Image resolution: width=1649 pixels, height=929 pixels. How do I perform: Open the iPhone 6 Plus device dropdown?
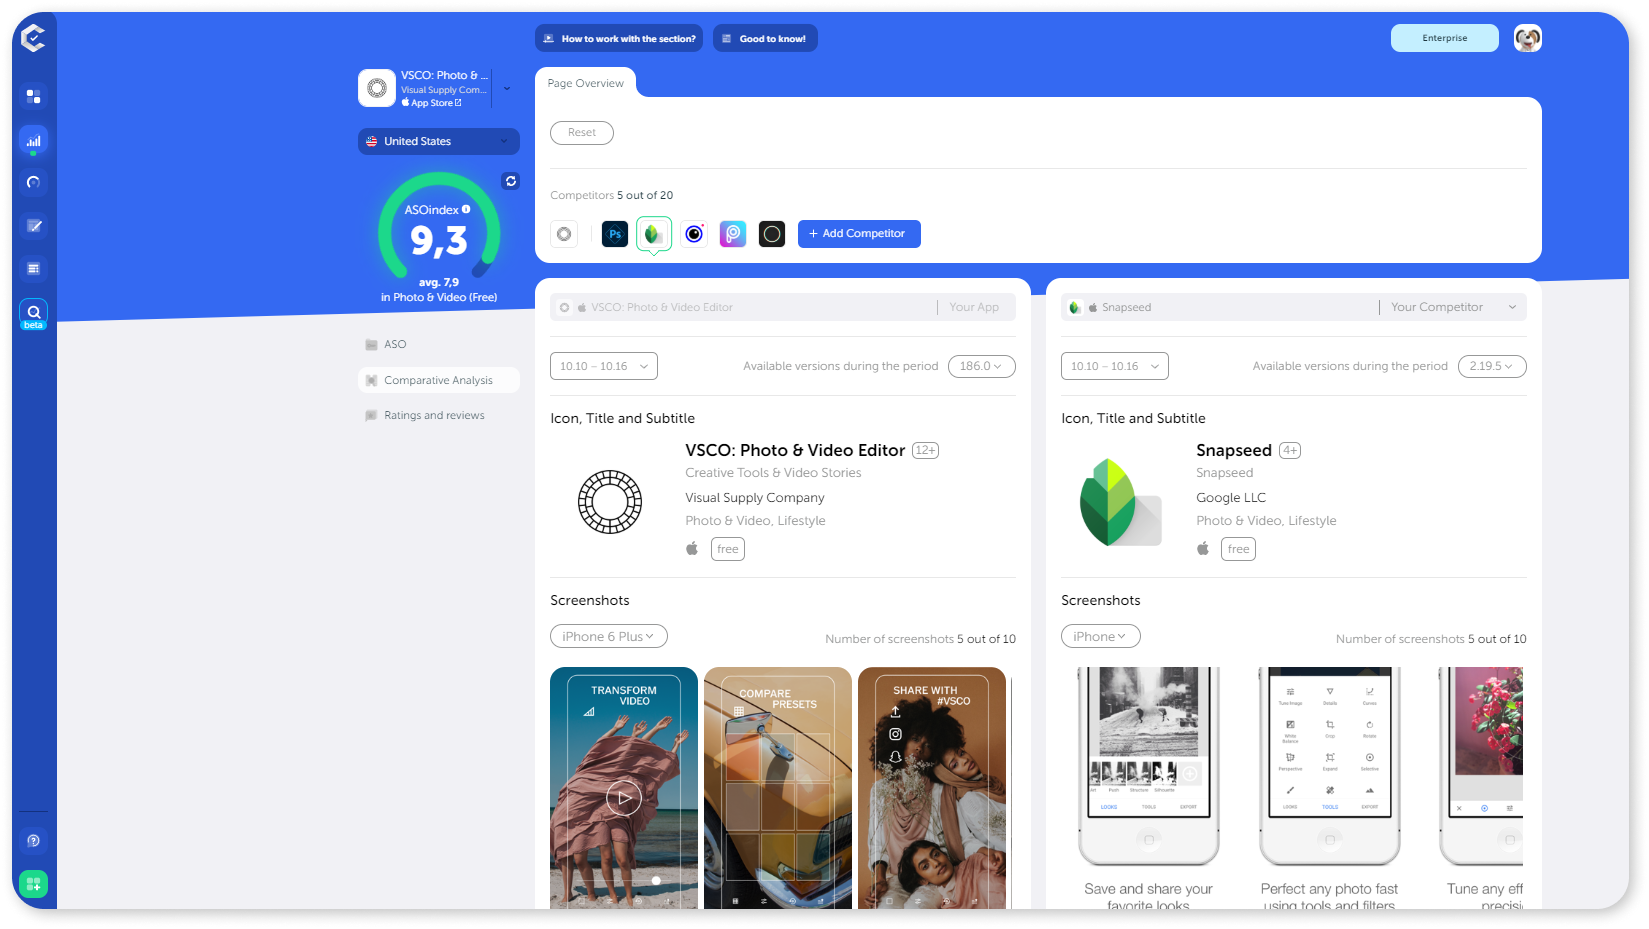pos(609,636)
